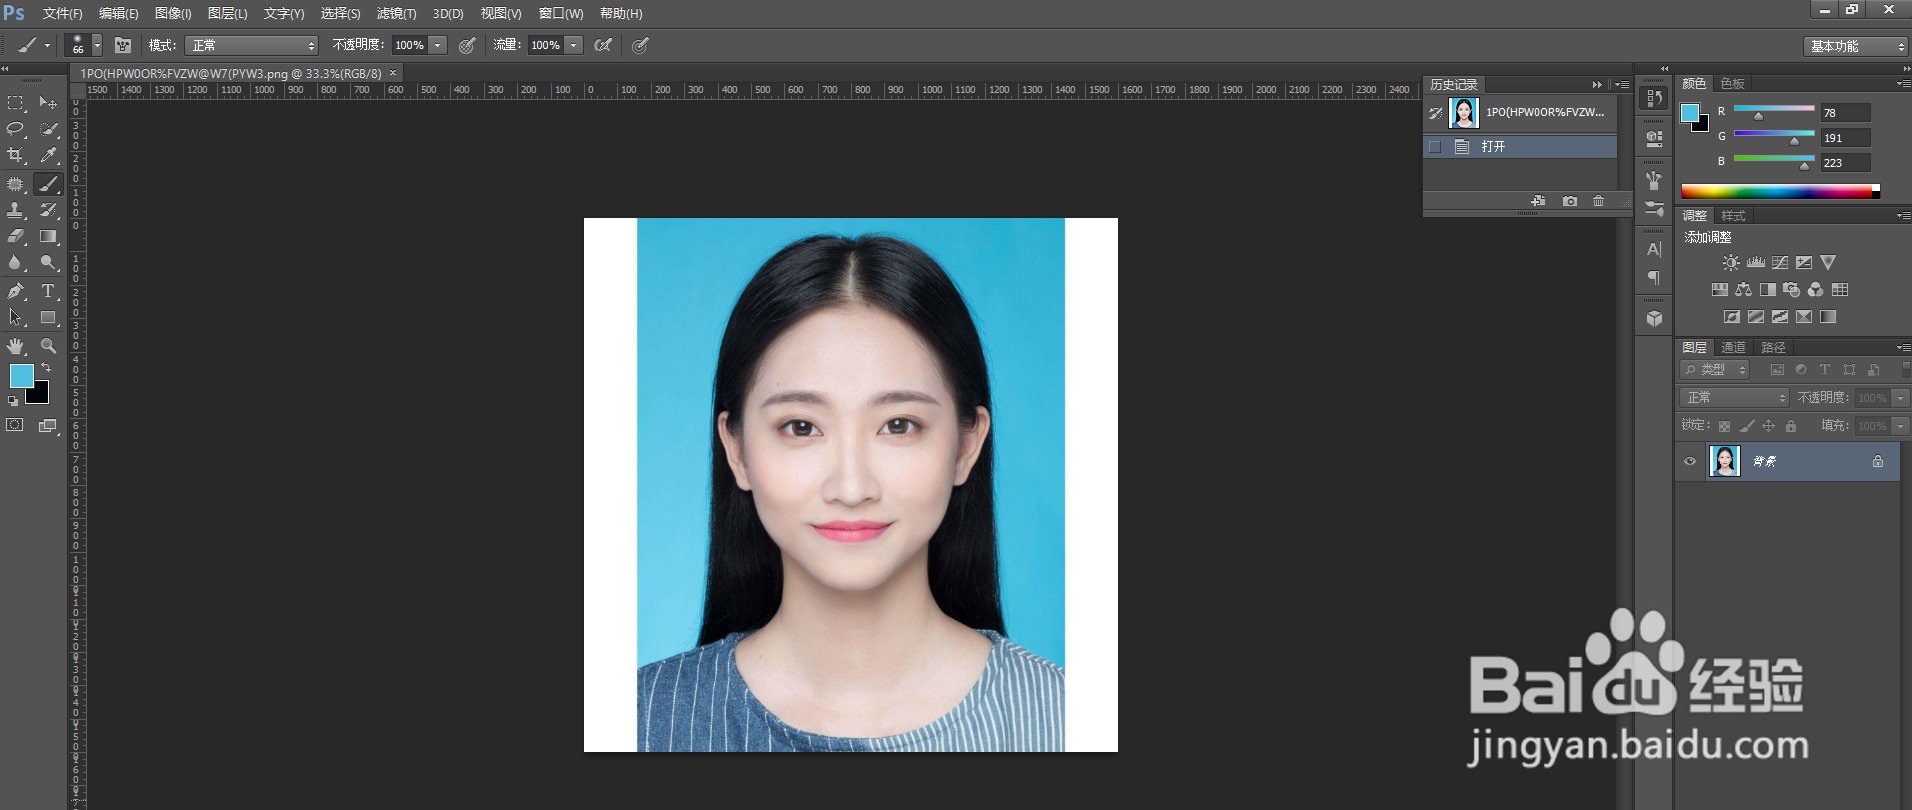Switch to 路径 tab

coord(1773,348)
